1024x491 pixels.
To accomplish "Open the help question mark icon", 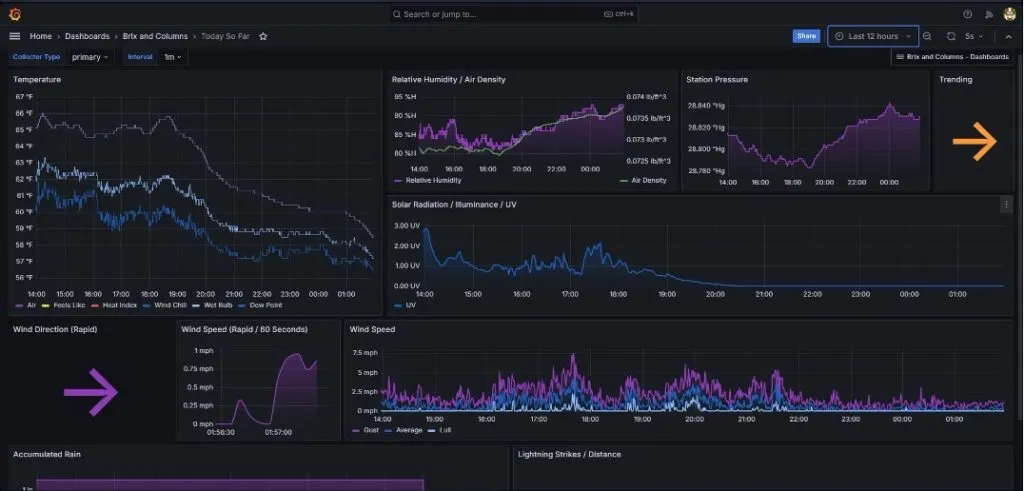I will click(x=967, y=14).
